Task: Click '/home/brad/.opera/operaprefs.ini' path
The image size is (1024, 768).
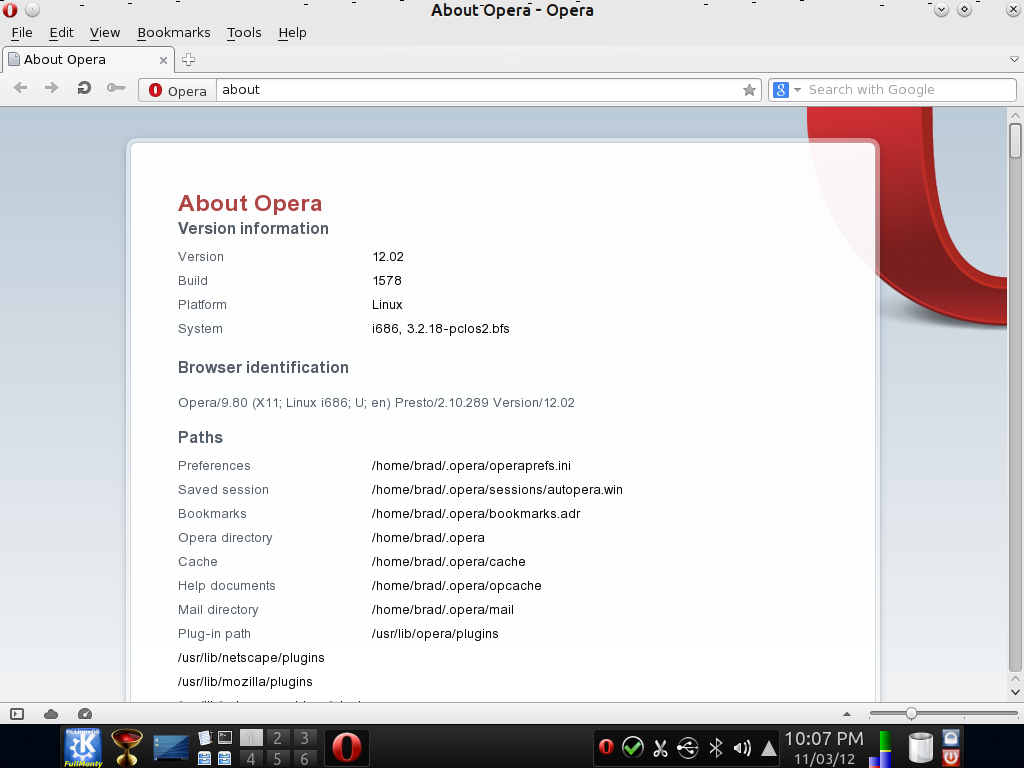Action: pyautogui.click(x=472, y=466)
